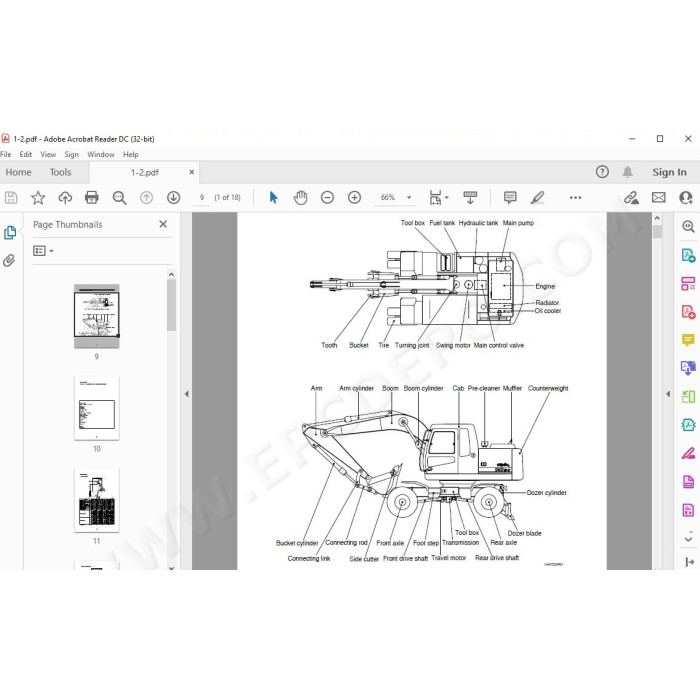Image resolution: width=700 pixels, height=700 pixels.
Task: Click the Save file icon
Action: click(11, 197)
